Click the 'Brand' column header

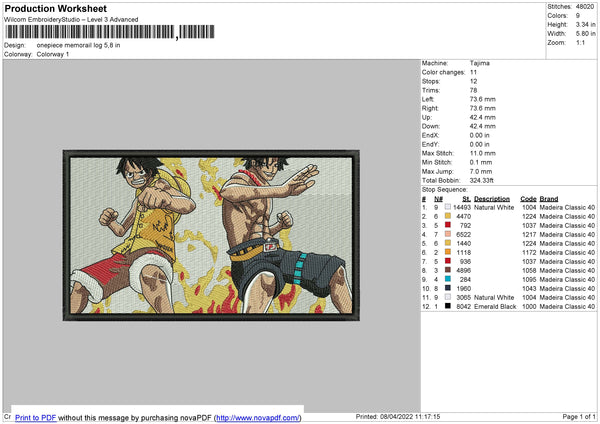[549, 199]
